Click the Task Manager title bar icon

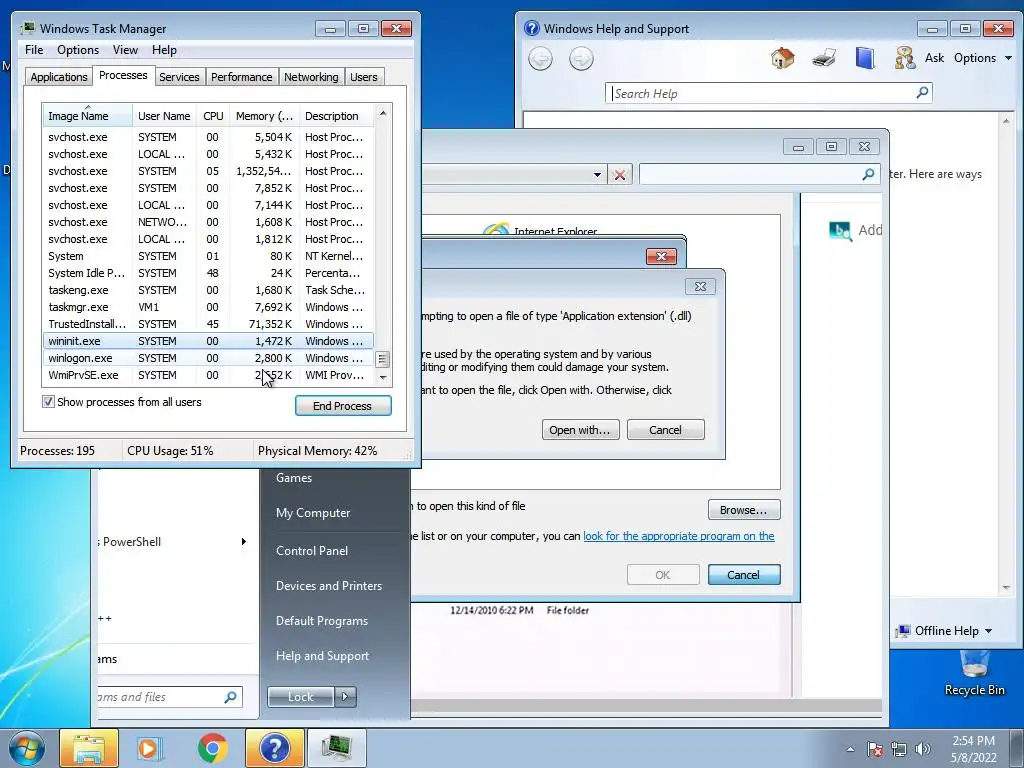point(27,29)
